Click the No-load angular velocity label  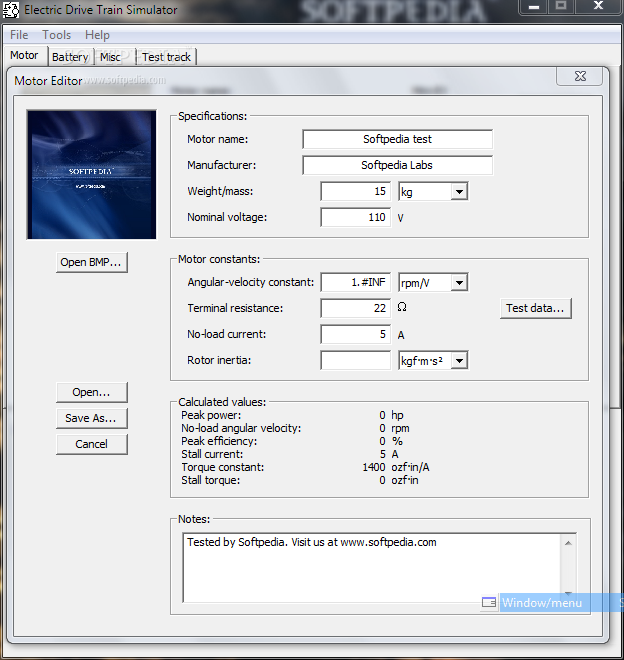click(x=241, y=428)
